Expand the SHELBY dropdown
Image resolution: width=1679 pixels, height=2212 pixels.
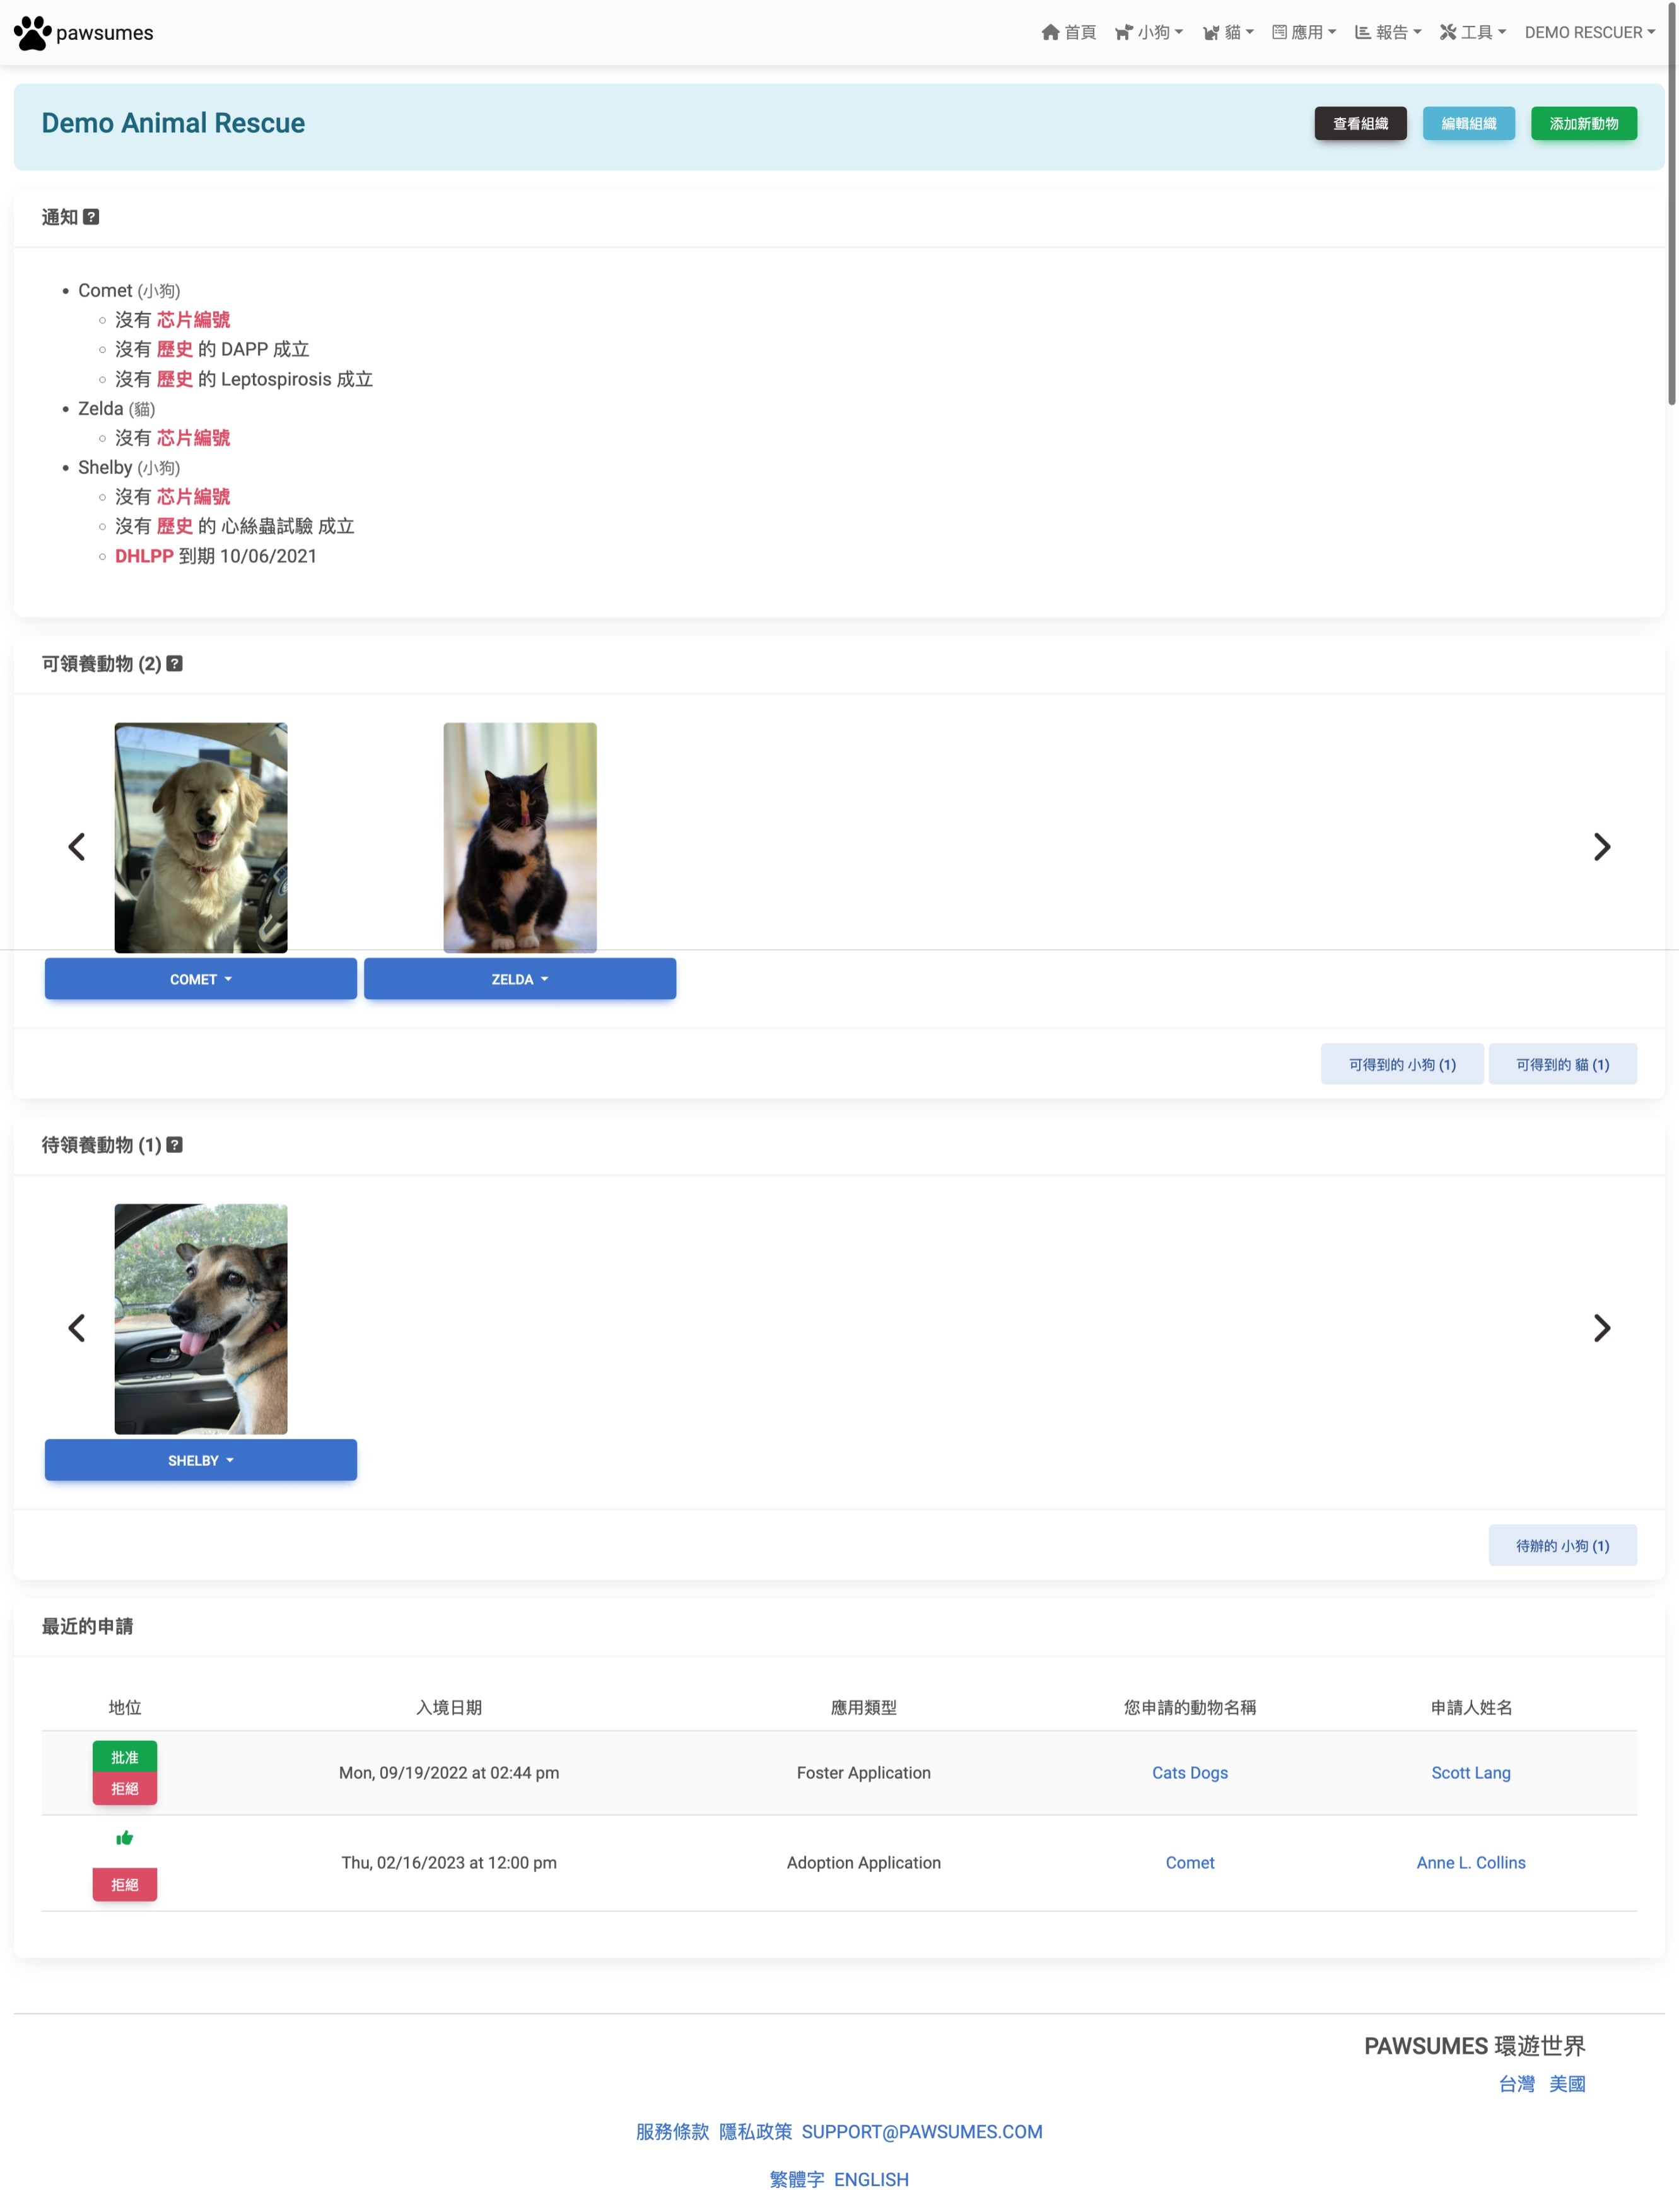(200, 1460)
